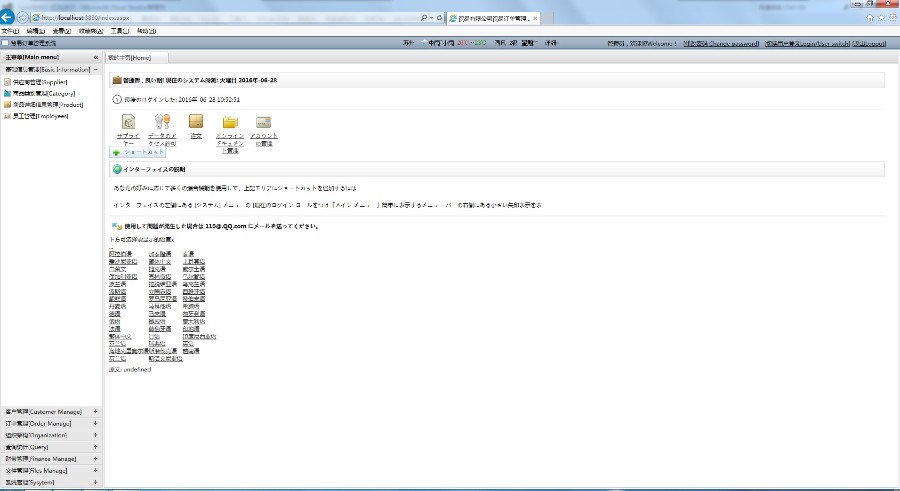Click the address bar search magnifier icon
The width and height of the screenshot is (900, 491).
424,18
